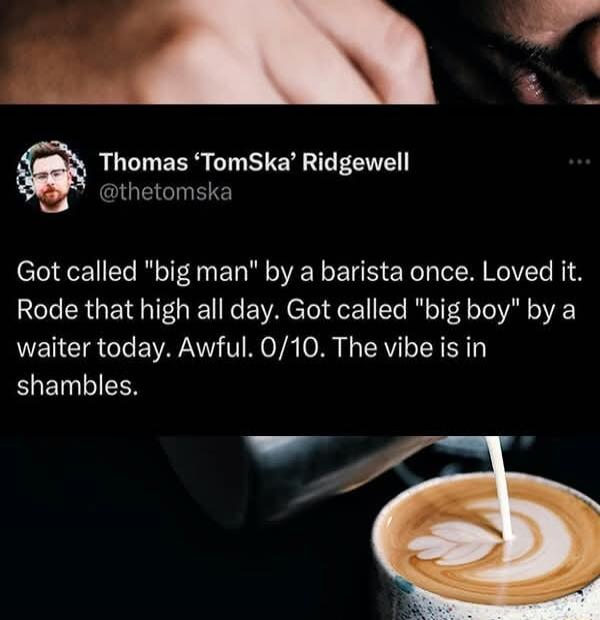
Task: Click the display name Thomas 'TomSka' Ridgewell
Action: click(254, 162)
